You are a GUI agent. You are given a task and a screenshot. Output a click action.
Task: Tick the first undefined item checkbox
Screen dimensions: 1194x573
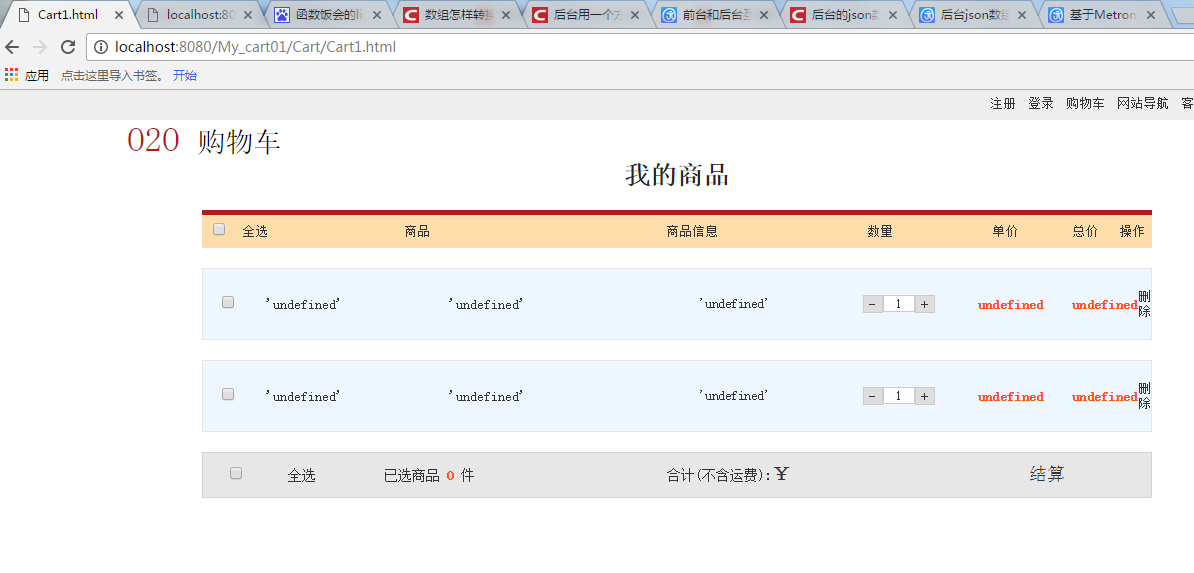(x=228, y=303)
